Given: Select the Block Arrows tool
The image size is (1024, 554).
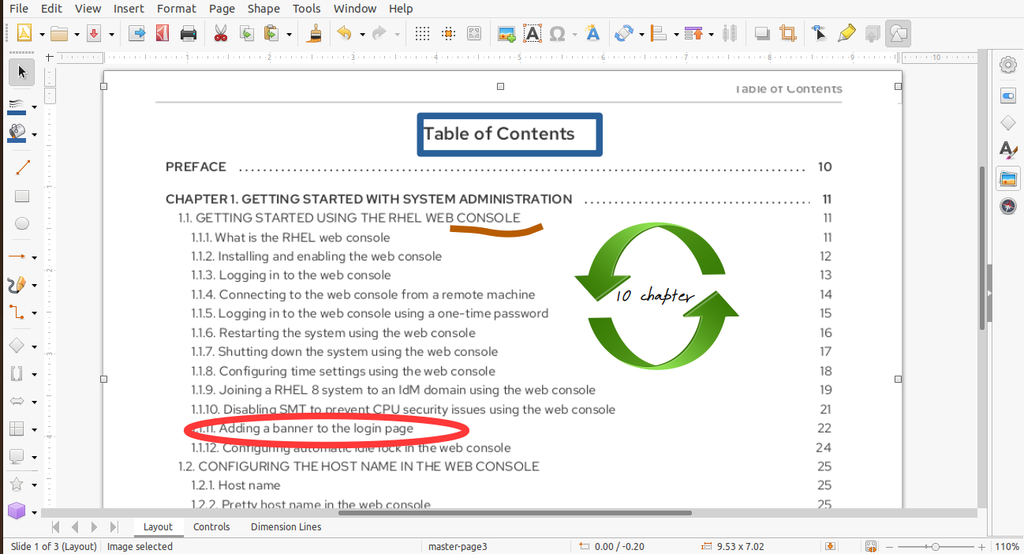Looking at the screenshot, I should coord(17,401).
